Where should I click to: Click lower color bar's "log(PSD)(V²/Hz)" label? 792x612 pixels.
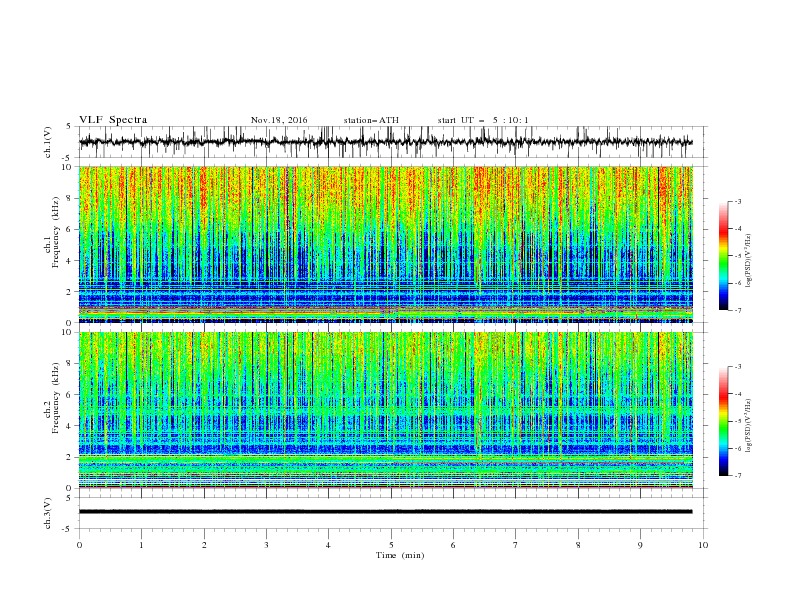(x=749, y=426)
